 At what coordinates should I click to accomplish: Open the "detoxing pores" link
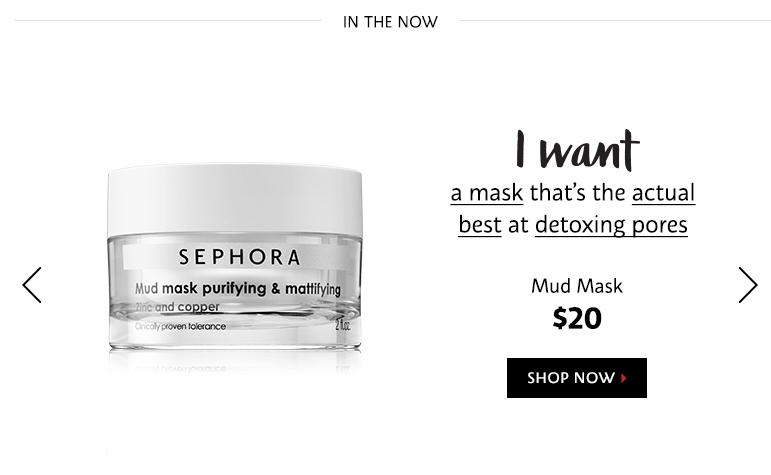[x=611, y=226]
